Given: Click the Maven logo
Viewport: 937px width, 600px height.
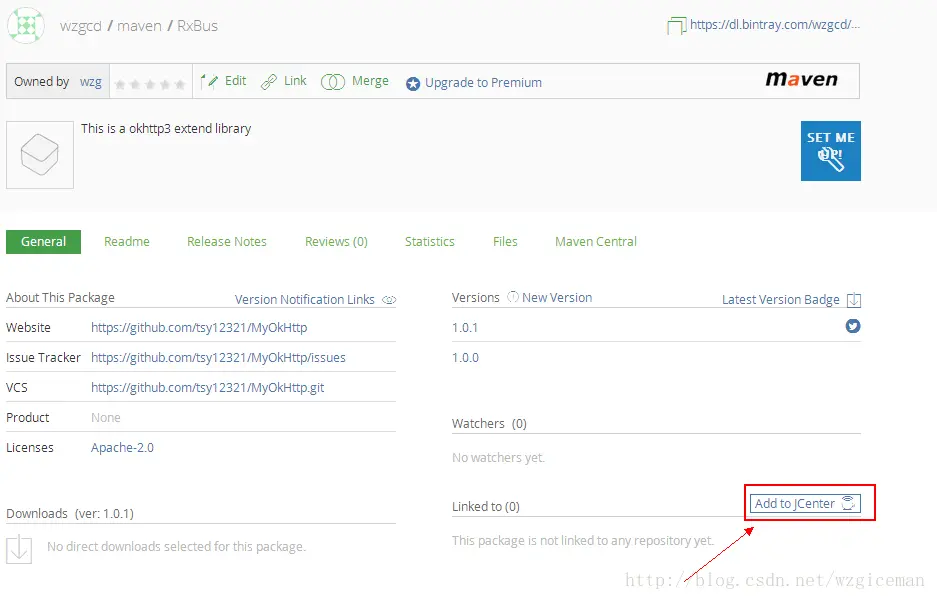Looking at the screenshot, I should click(801, 79).
